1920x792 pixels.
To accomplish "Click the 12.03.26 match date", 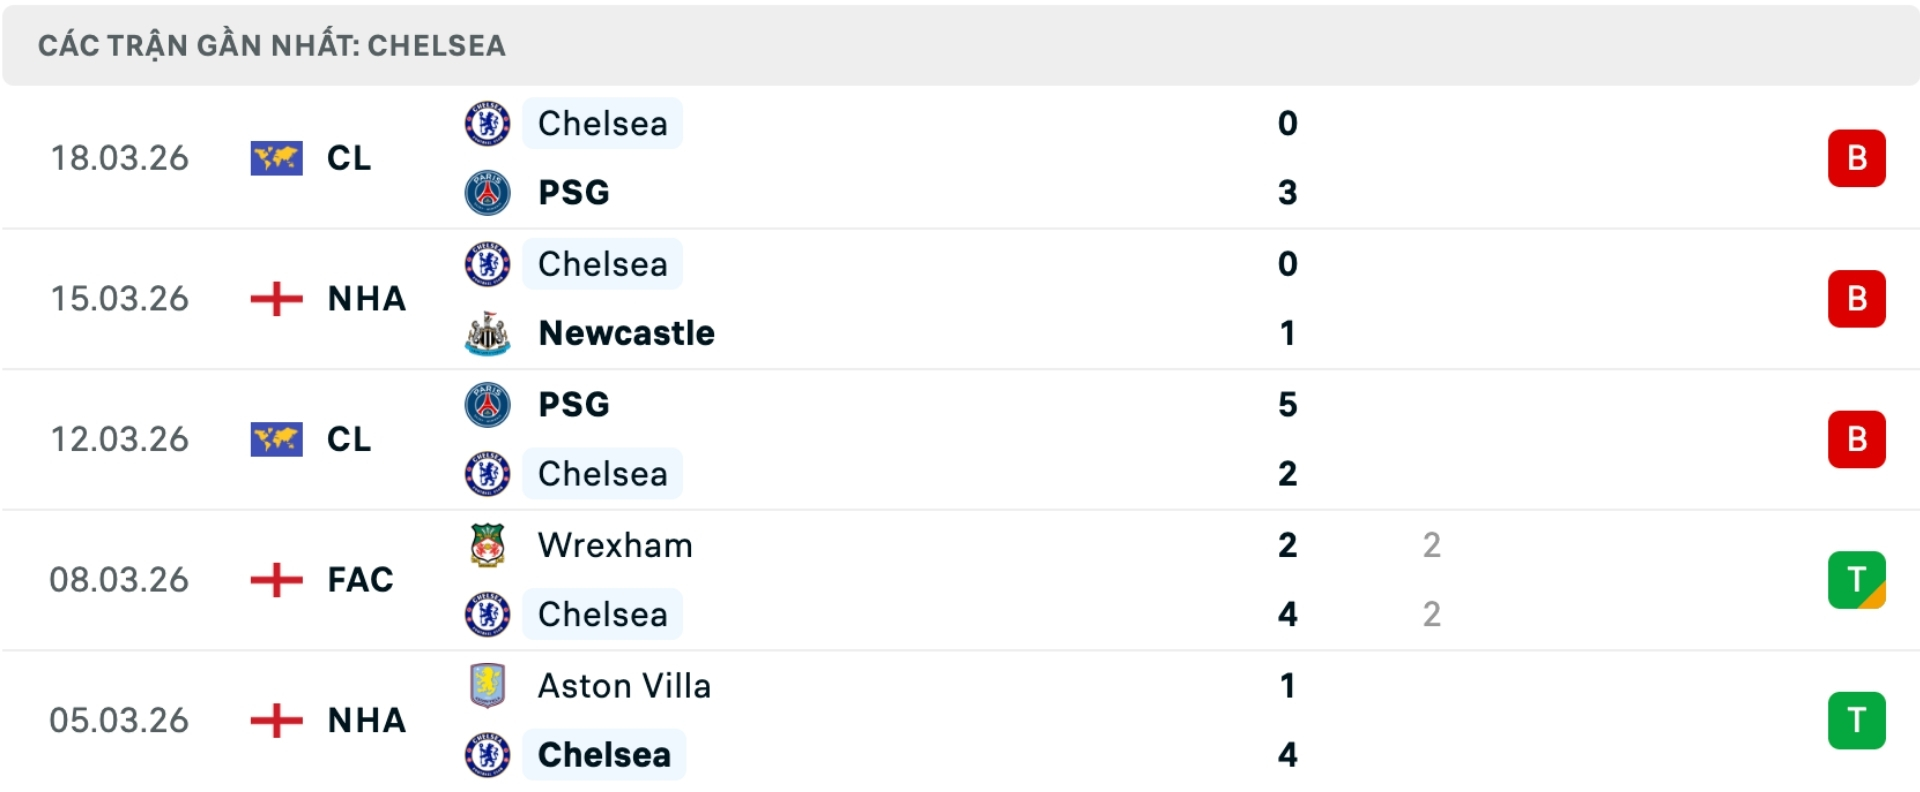I will tap(120, 439).
